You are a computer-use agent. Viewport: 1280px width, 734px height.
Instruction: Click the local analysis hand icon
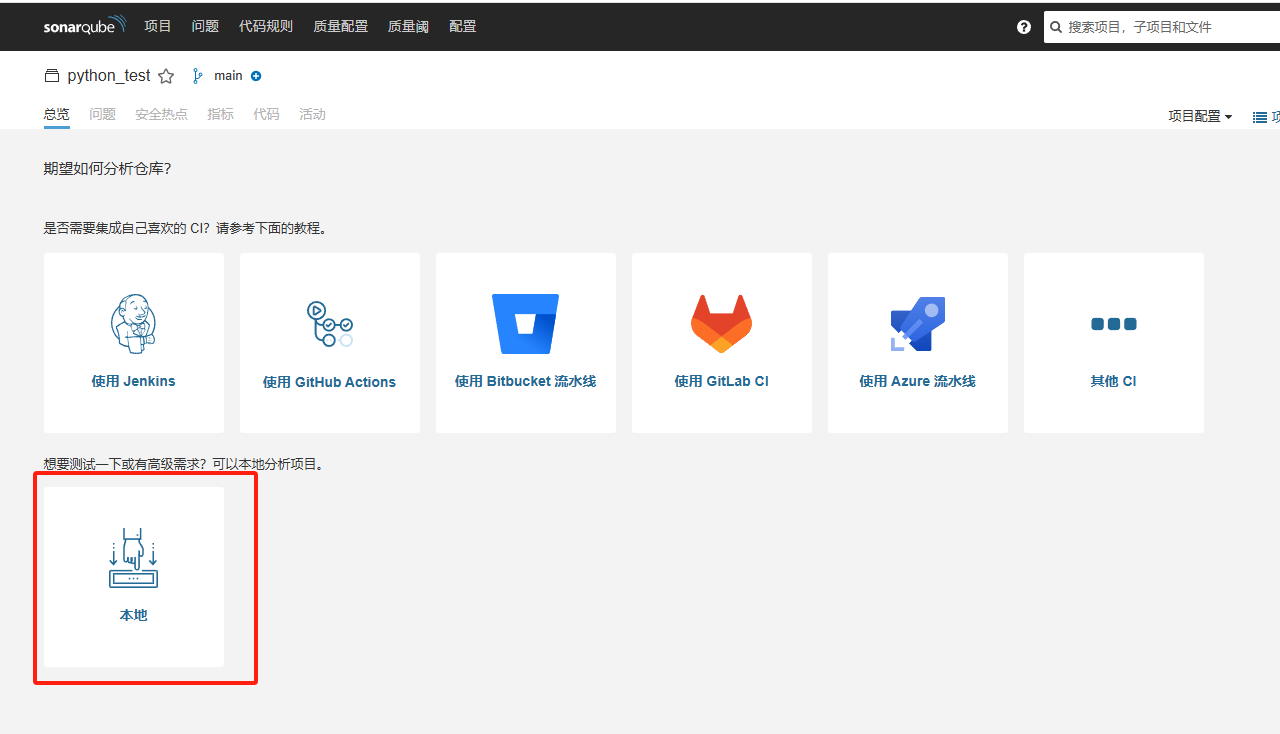tap(133, 558)
